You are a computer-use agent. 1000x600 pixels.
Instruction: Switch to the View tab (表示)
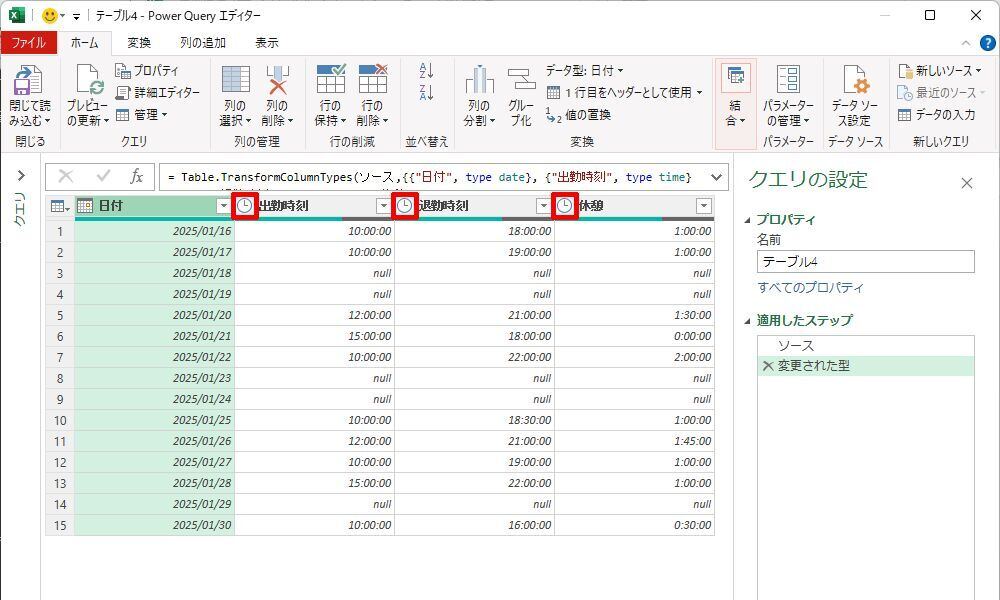(x=267, y=43)
